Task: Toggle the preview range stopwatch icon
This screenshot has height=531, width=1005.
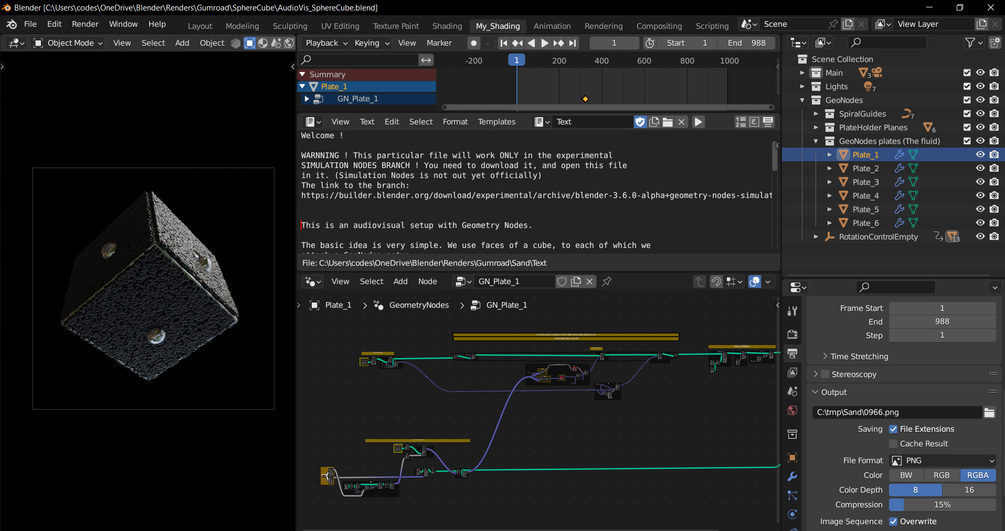Action: pos(649,43)
